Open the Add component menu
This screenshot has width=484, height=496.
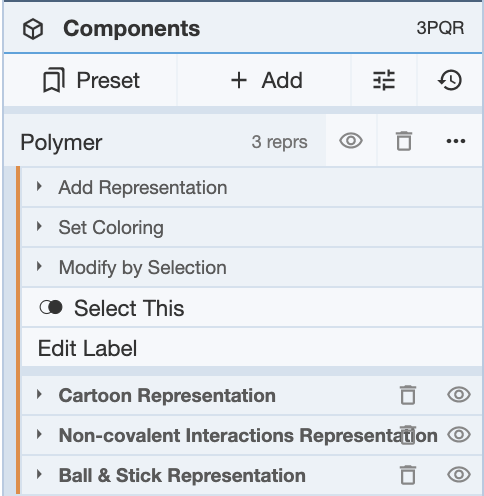[267, 80]
